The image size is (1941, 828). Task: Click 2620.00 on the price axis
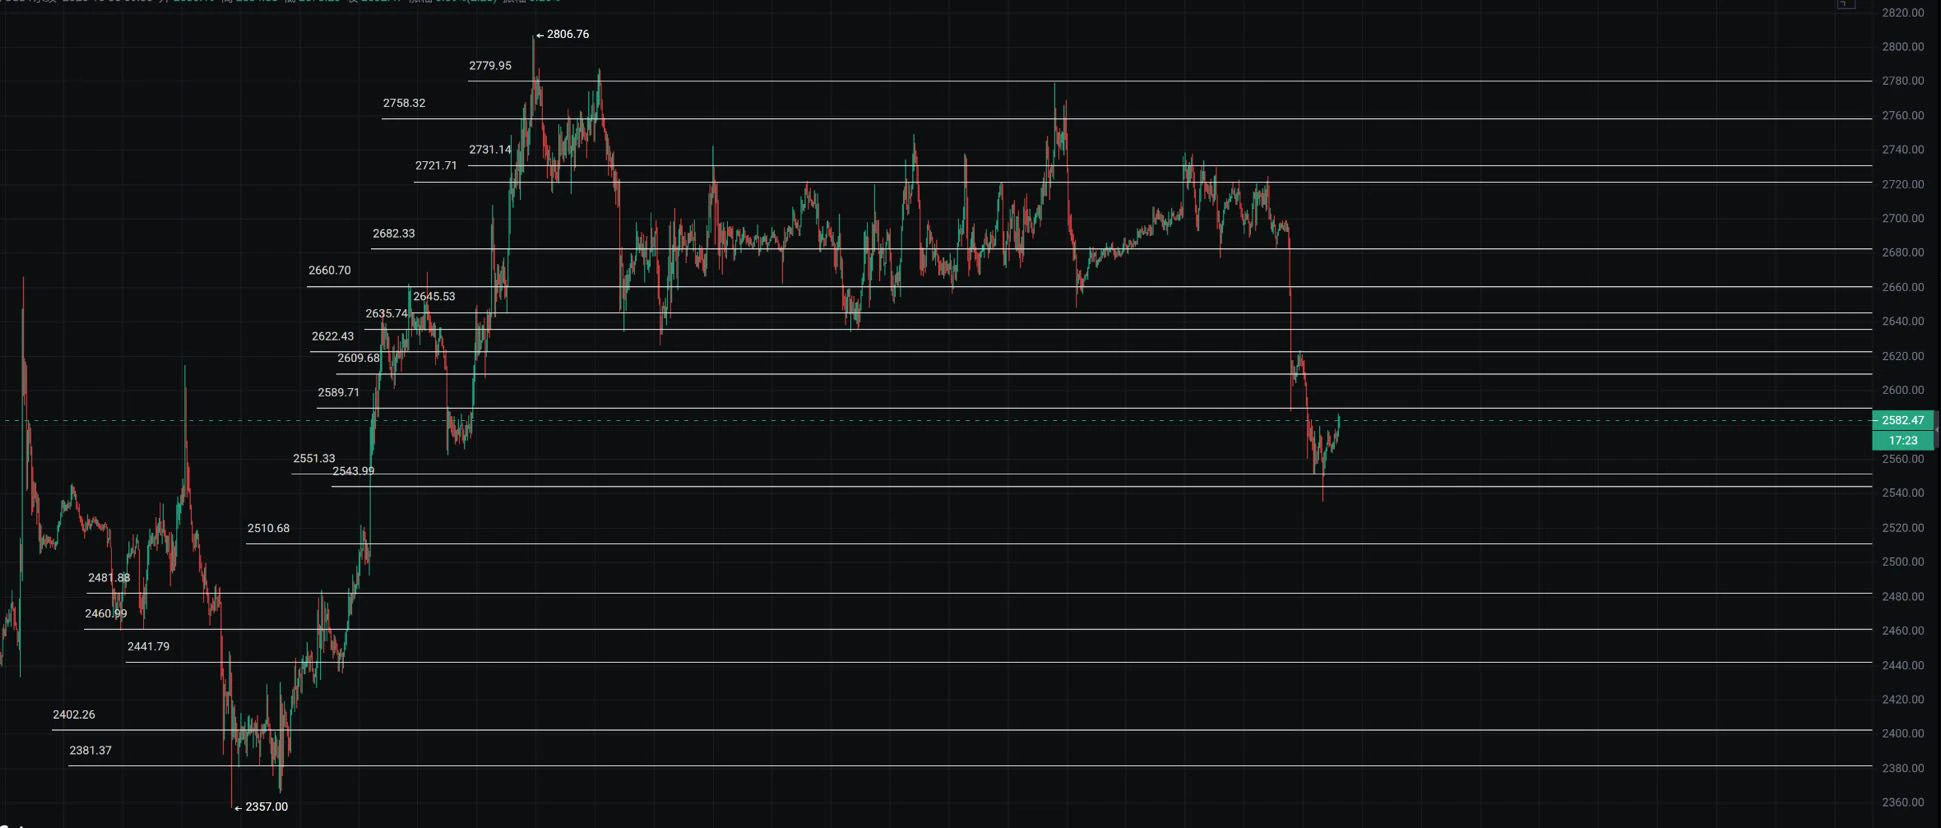(1902, 356)
